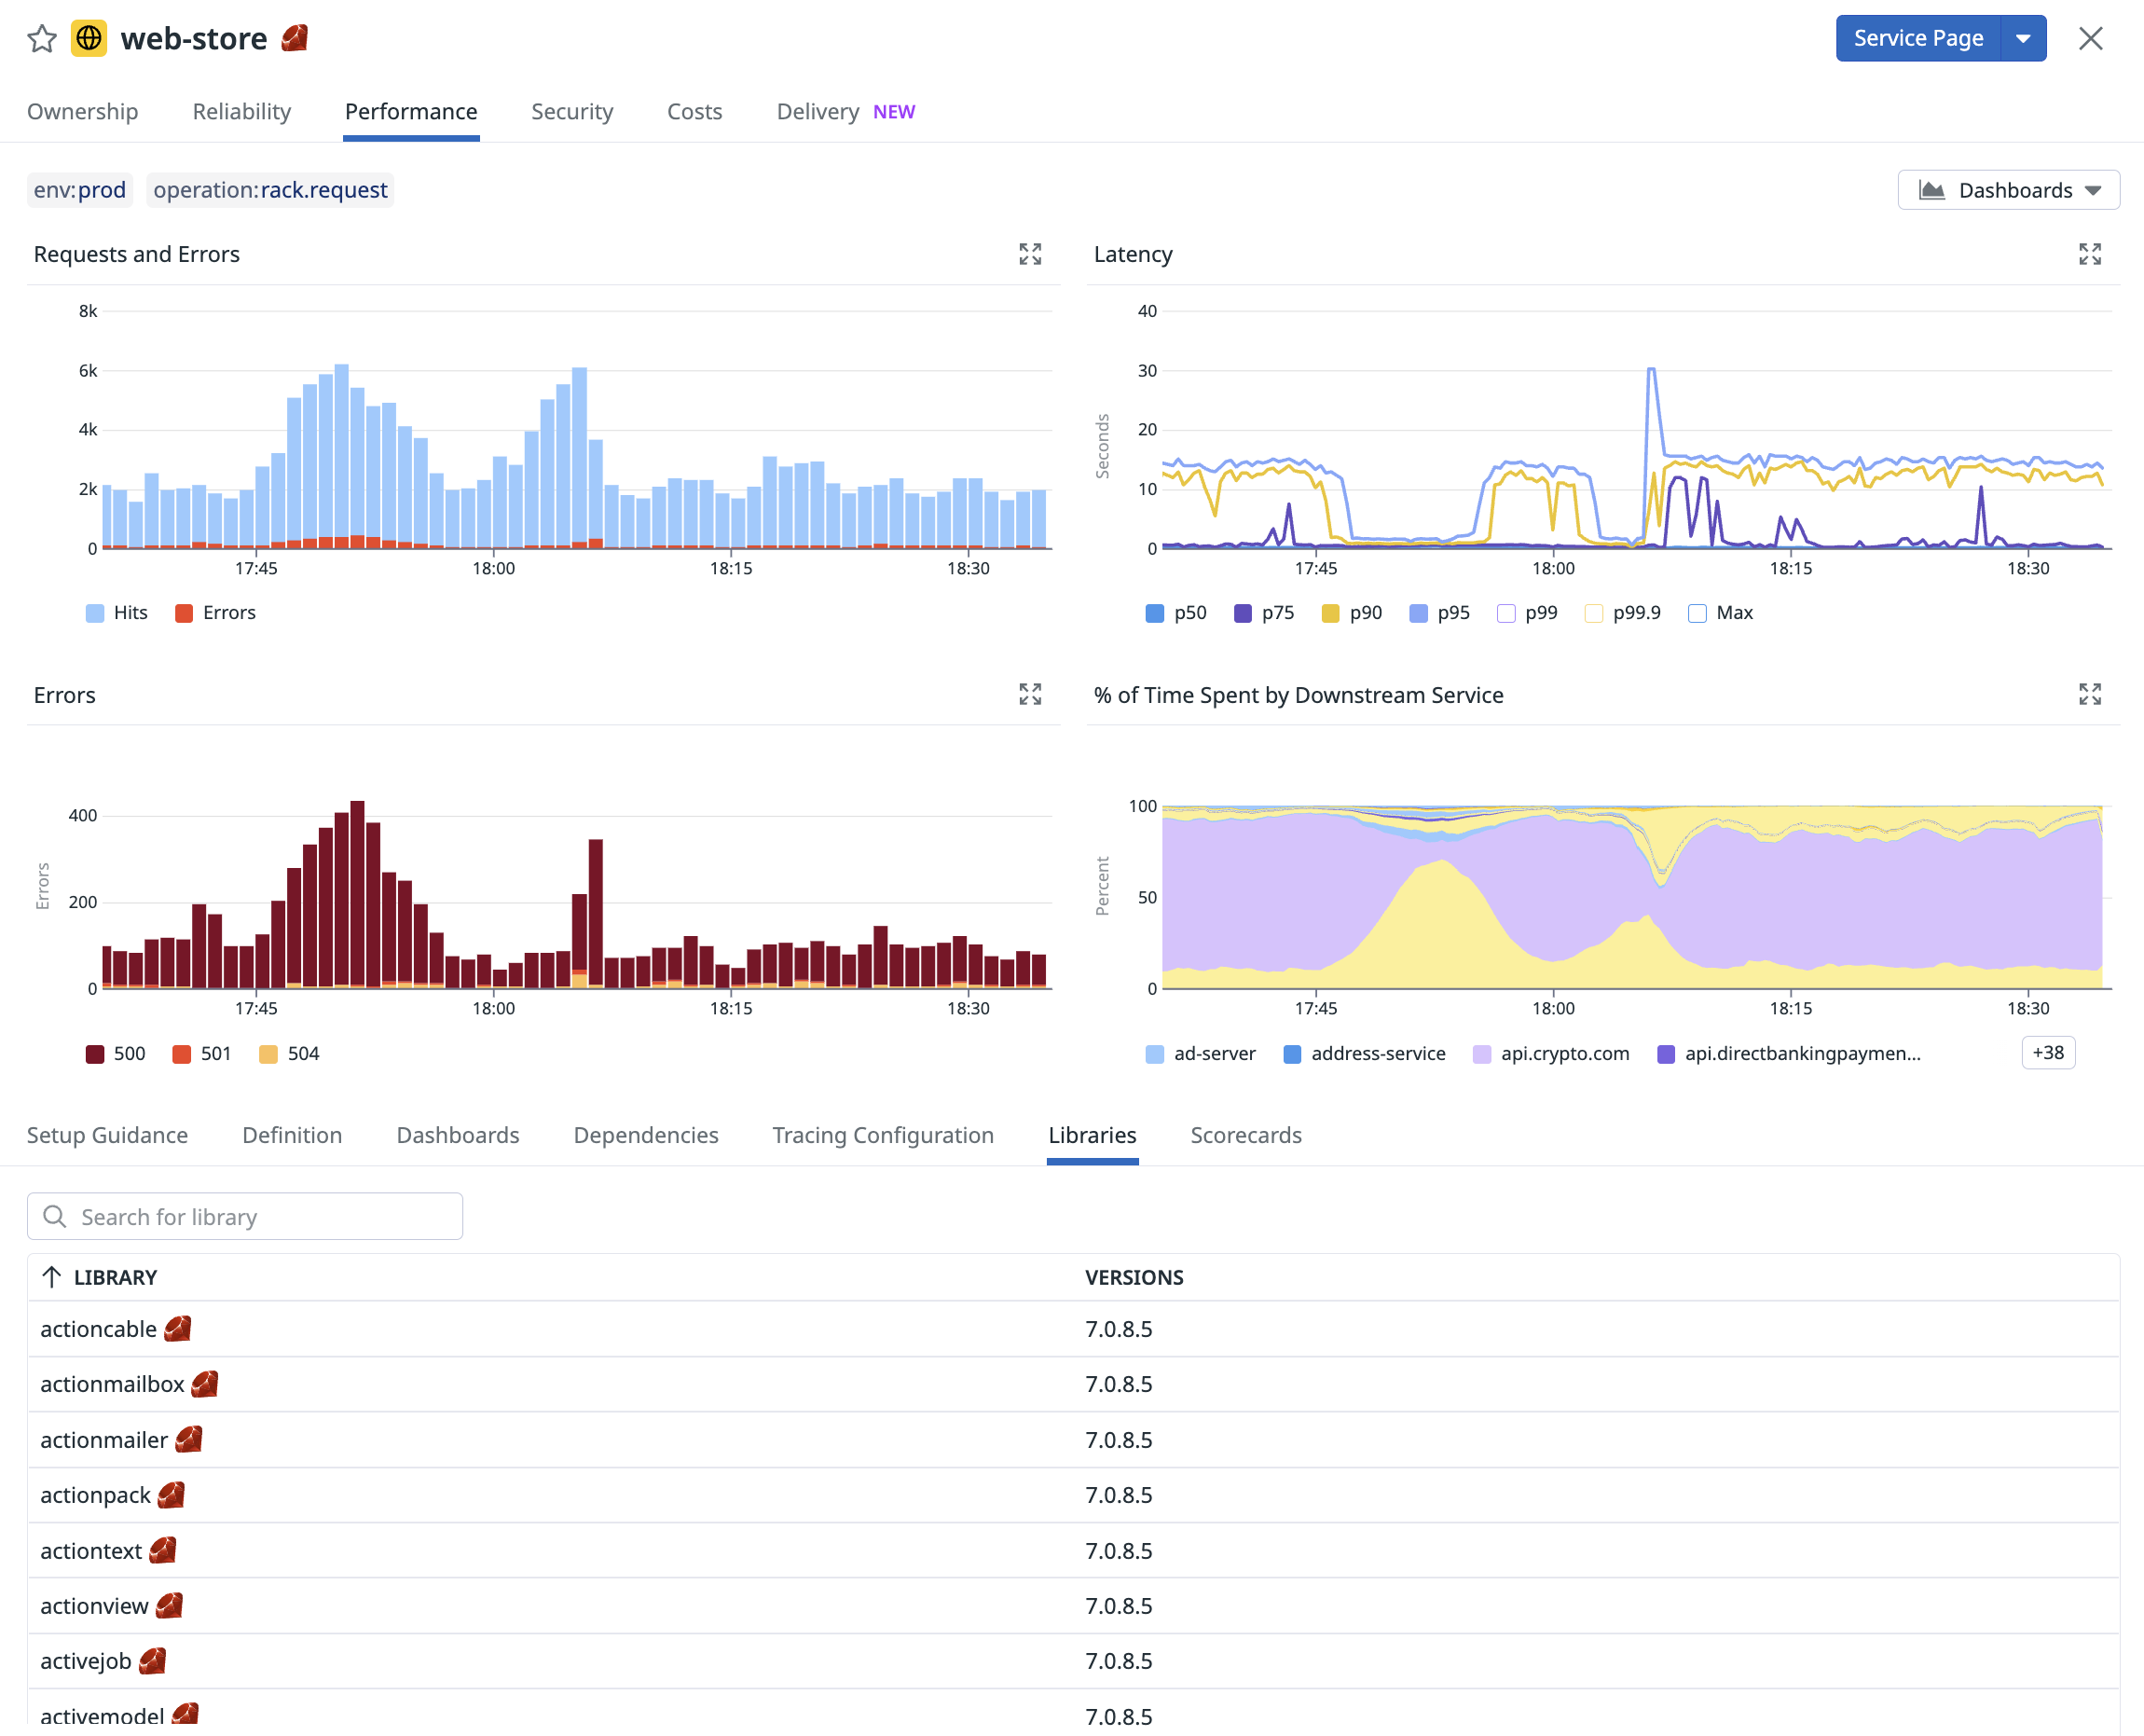The height and width of the screenshot is (1736, 2144).
Task: Click the Ruby gem icon beside web-store
Action: [295, 38]
